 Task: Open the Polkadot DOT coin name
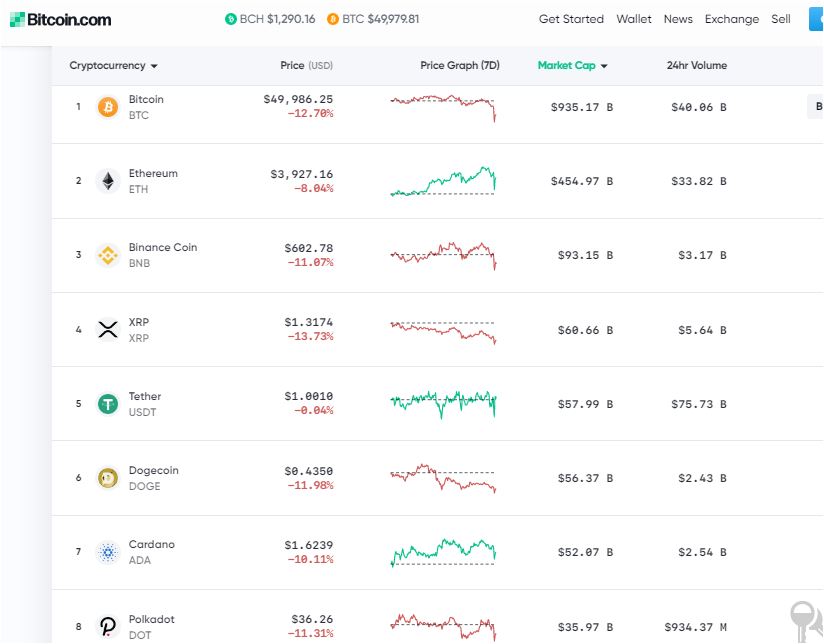click(151, 627)
